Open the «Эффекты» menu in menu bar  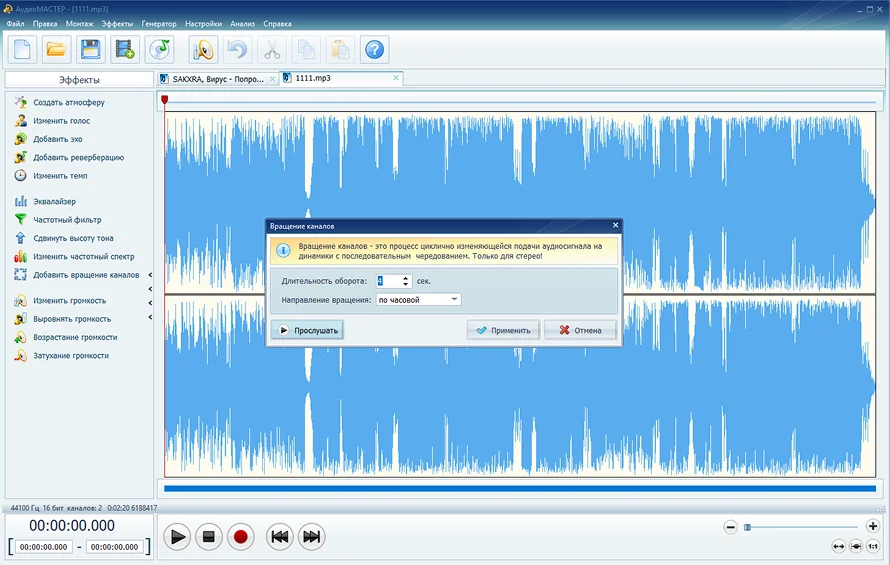tap(117, 23)
